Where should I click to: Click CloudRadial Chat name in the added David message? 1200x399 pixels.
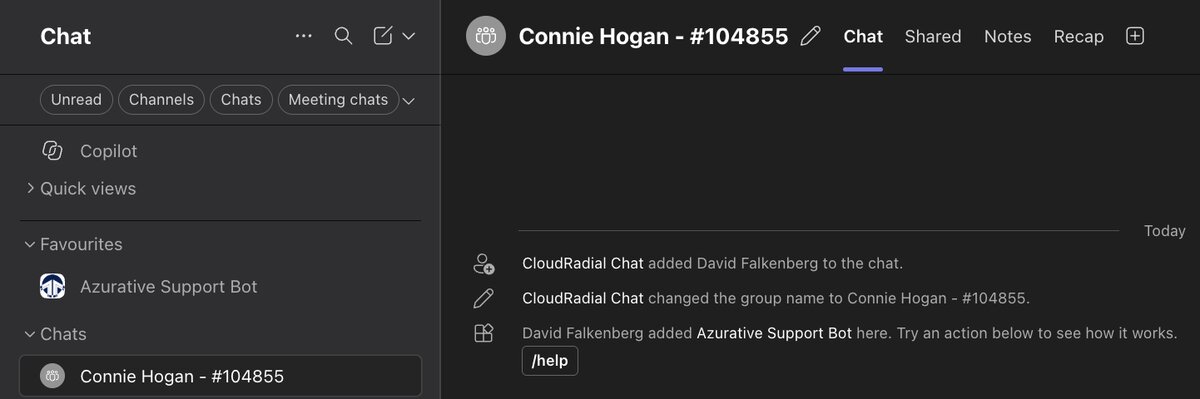pos(583,264)
